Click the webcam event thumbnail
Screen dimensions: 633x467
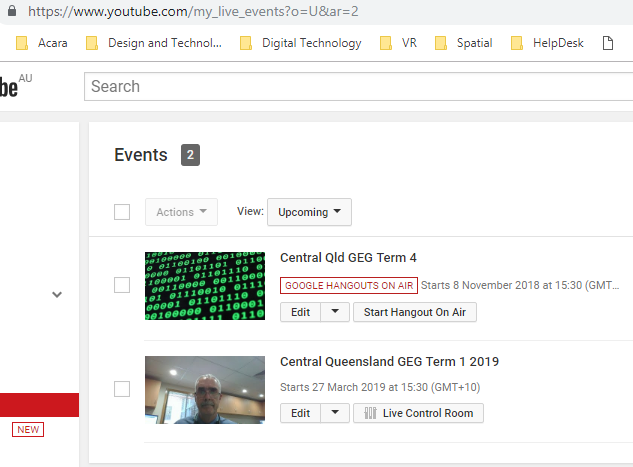(x=205, y=390)
